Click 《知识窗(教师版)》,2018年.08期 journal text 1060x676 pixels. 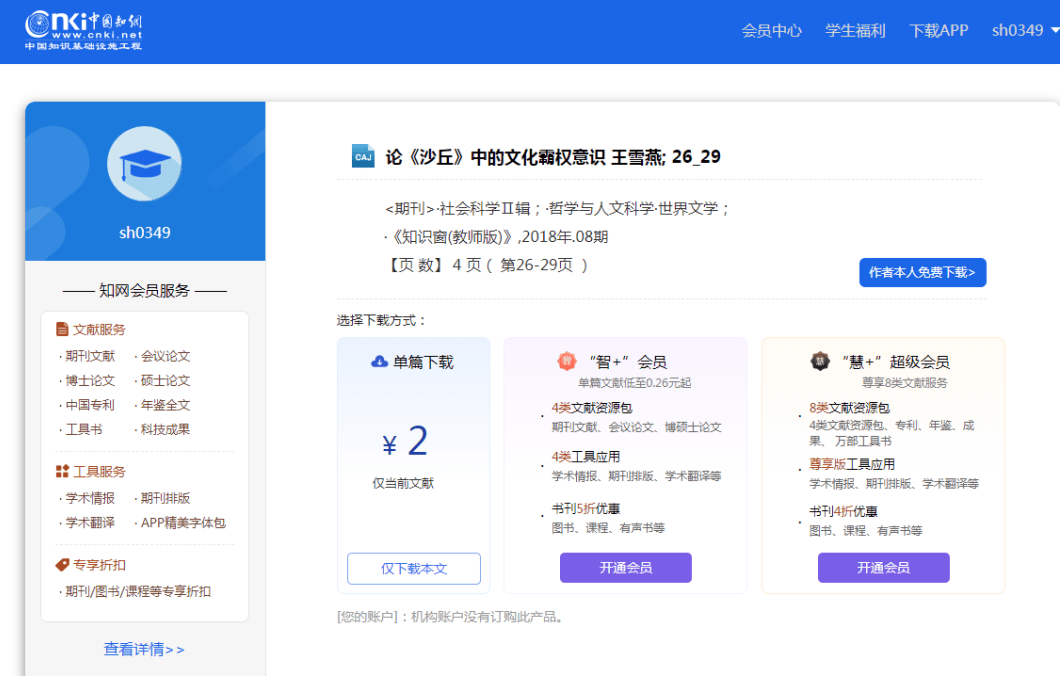point(500,237)
